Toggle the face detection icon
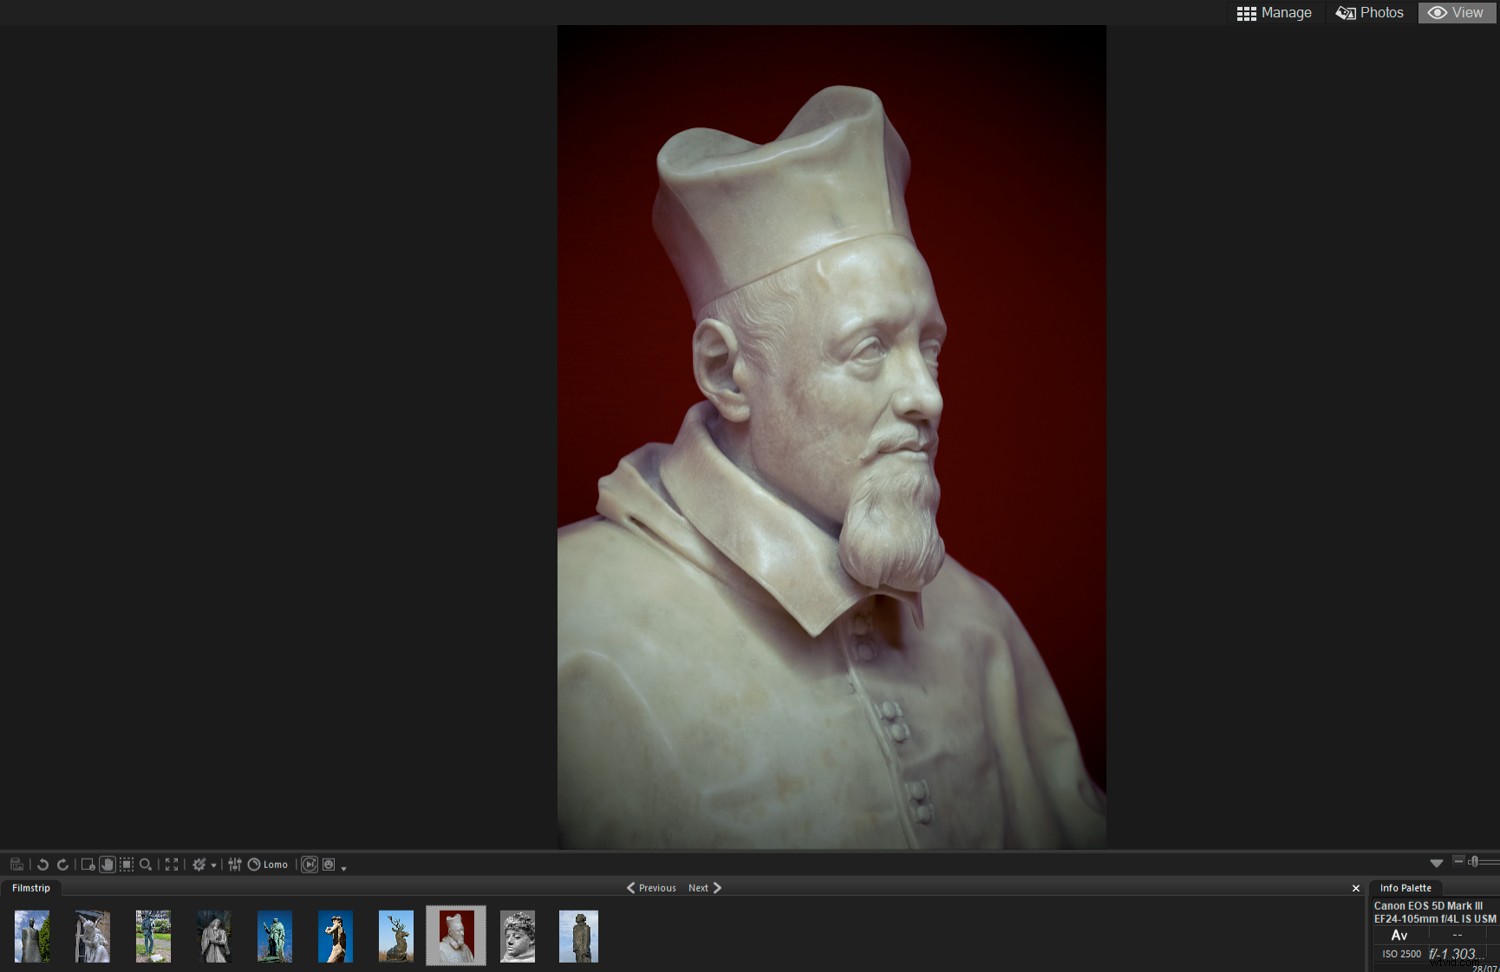1500x972 pixels. 329,865
